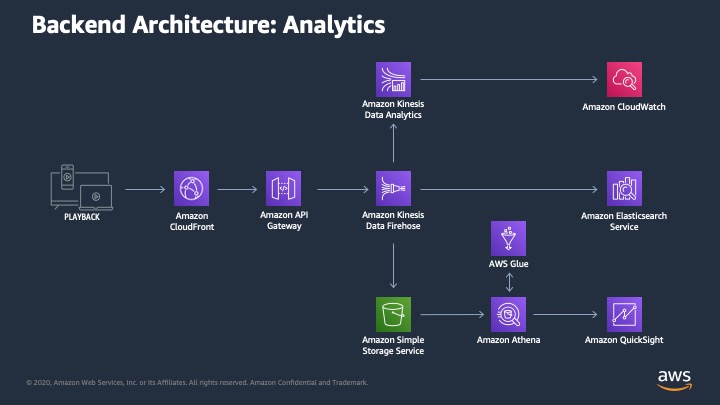Image resolution: width=720 pixels, height=405 pixels.
Task: Select the Amazon Athena icon
Action: pos(508,315)
